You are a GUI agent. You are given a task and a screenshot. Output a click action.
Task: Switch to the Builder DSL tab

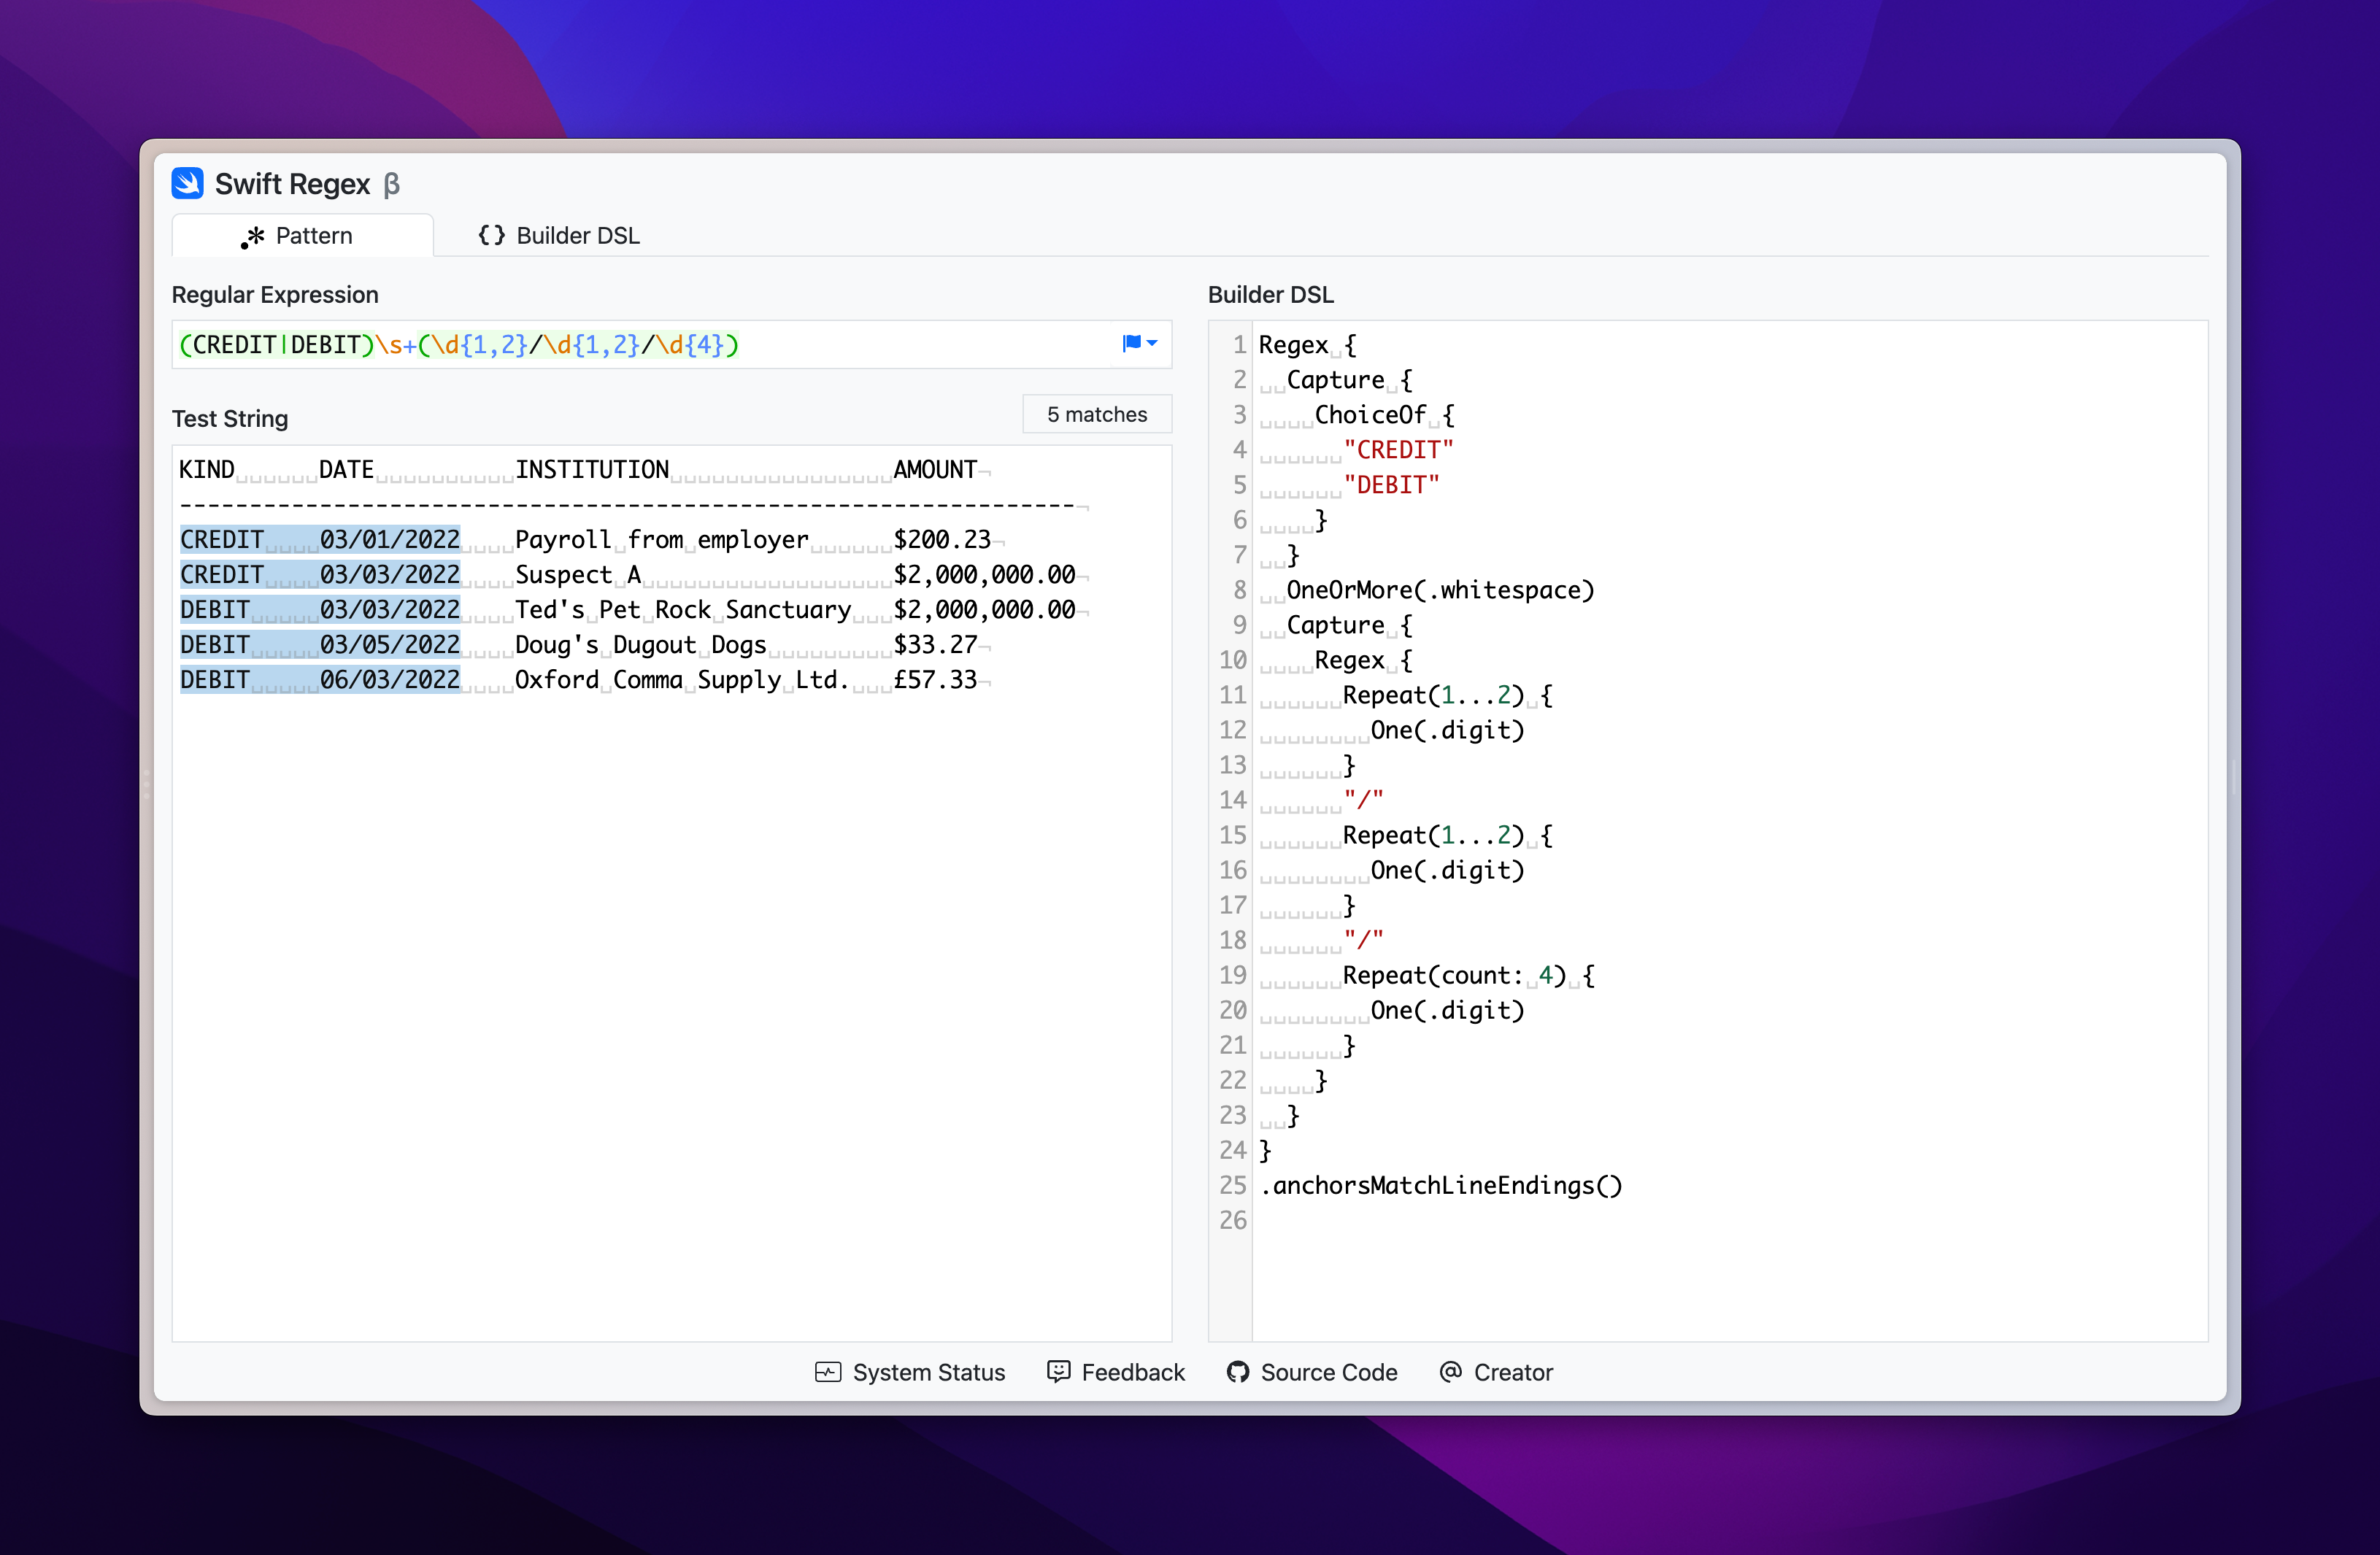click(x=558, y=235)
